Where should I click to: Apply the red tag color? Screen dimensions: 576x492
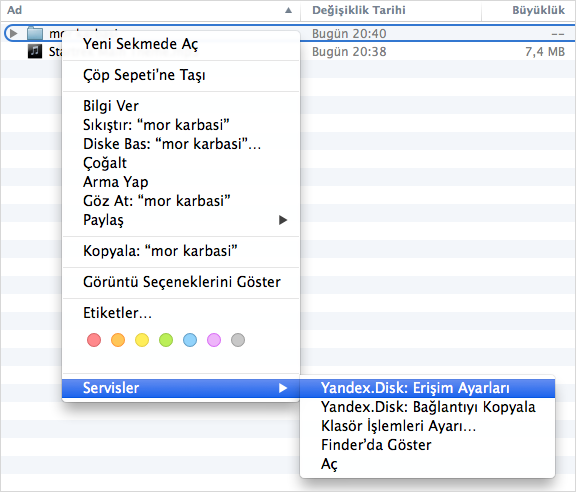[x=94, y=340]
